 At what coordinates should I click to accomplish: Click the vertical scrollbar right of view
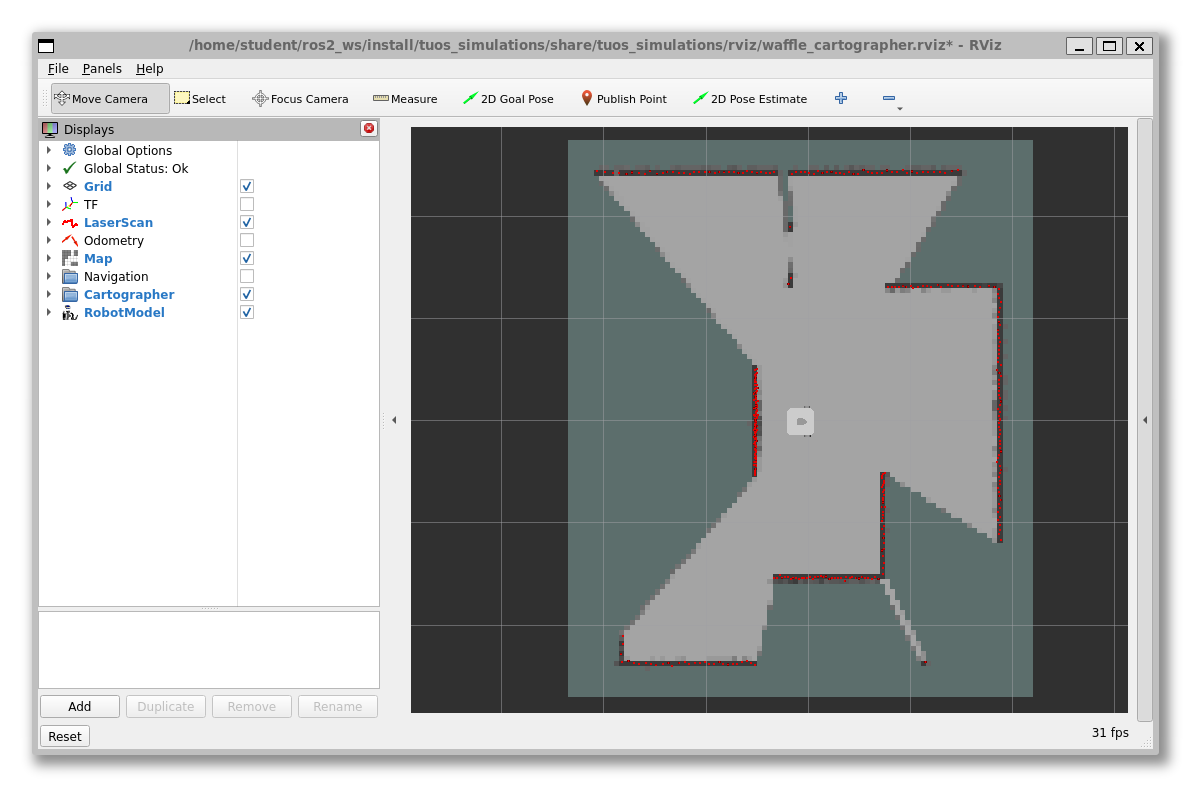1145,419
